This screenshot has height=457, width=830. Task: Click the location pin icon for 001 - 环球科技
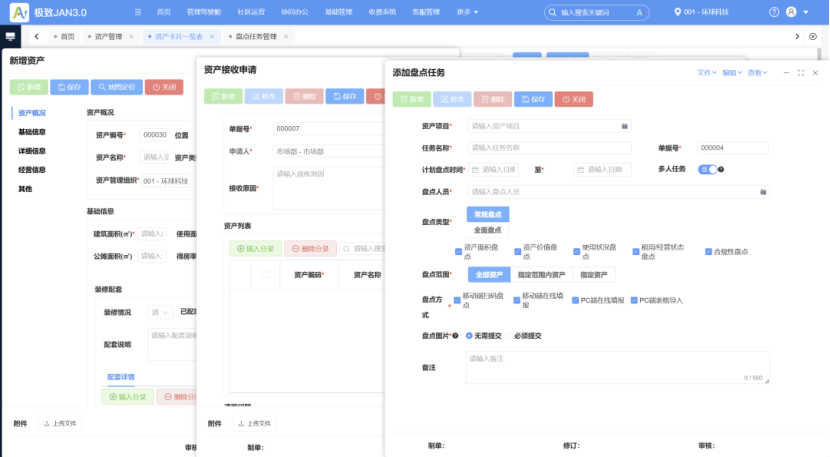coord(677,12)
